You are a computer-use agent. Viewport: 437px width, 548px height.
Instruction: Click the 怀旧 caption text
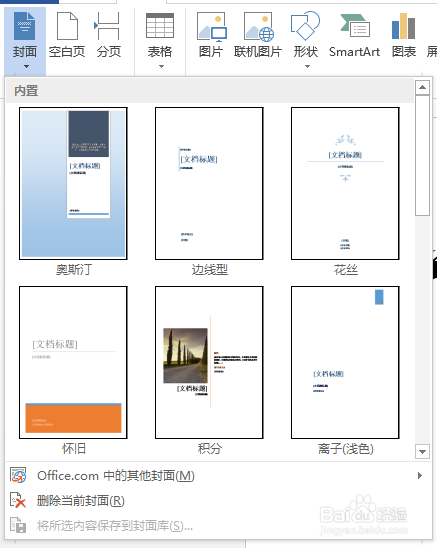tap(74, 449)
